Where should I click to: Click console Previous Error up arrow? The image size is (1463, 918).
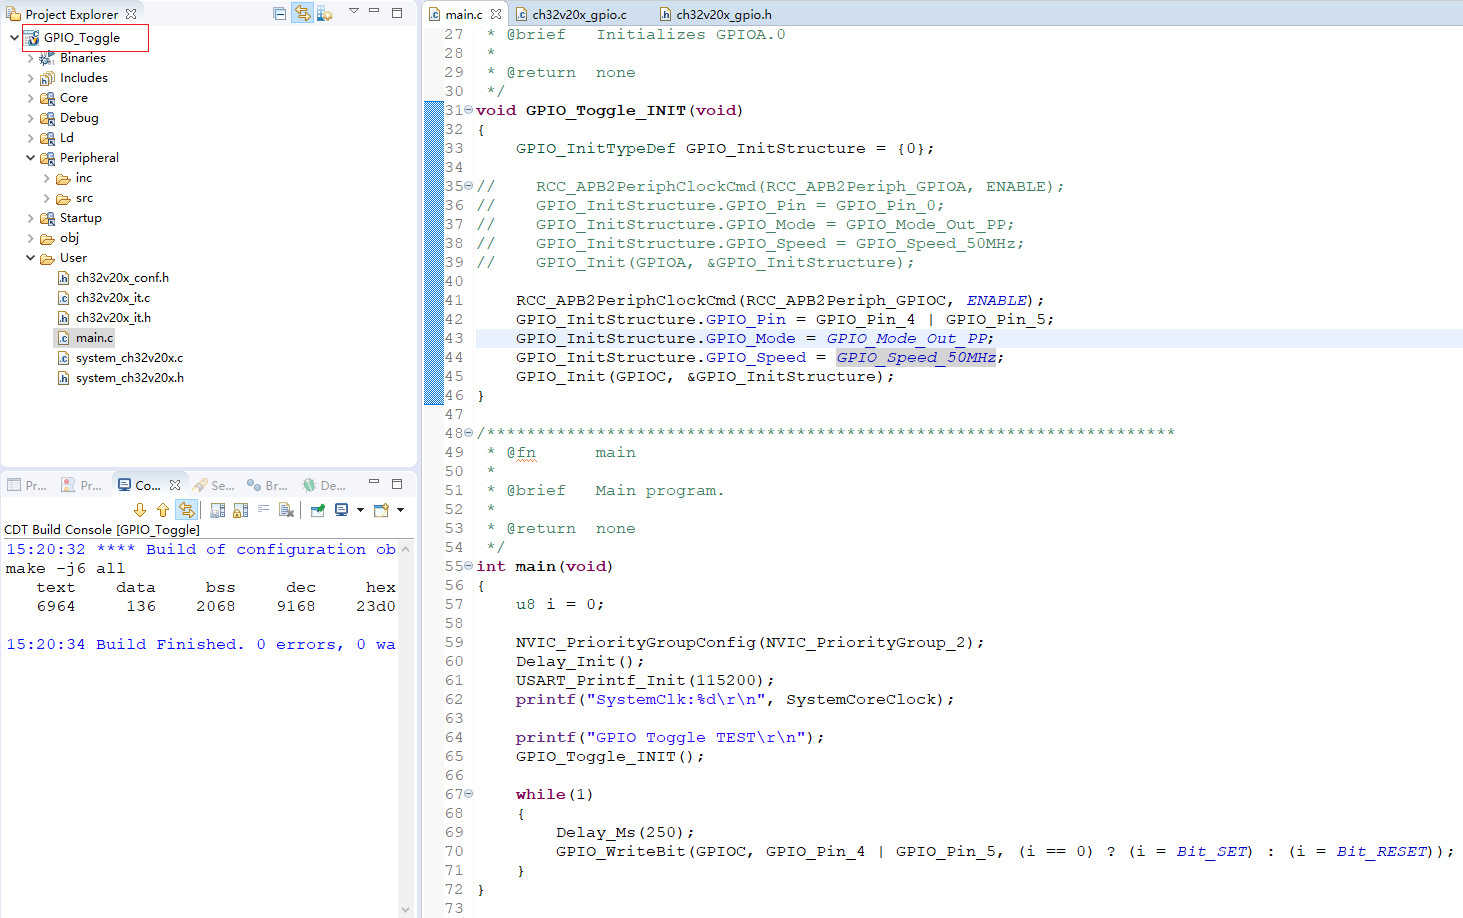coord(163,510)
